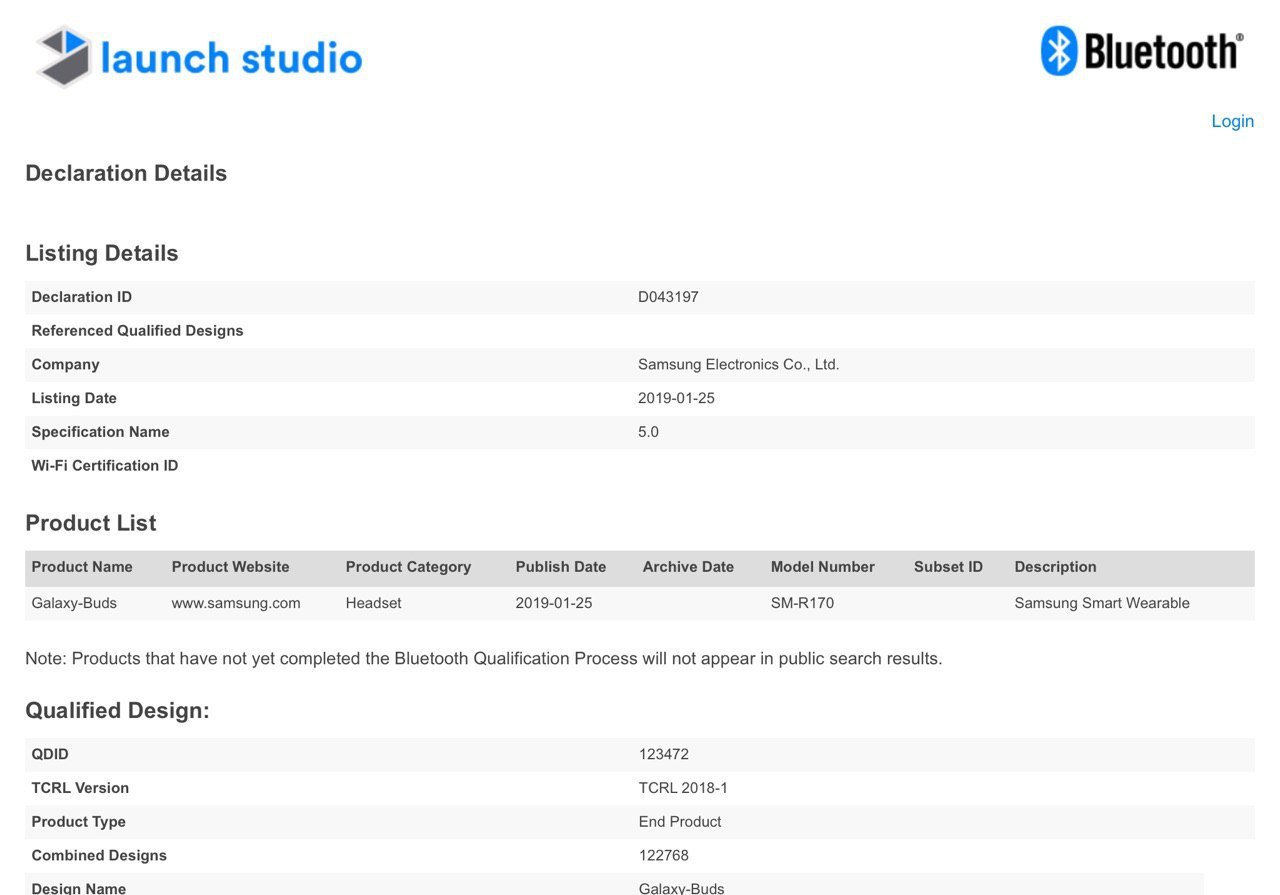Click the Product List heading

coord(91,523)
